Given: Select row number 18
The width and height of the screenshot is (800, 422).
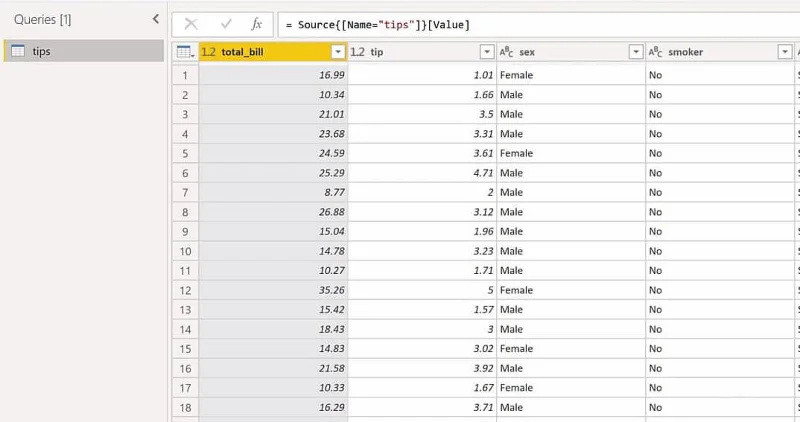Looking at the screenshot, I should [185, 408].
